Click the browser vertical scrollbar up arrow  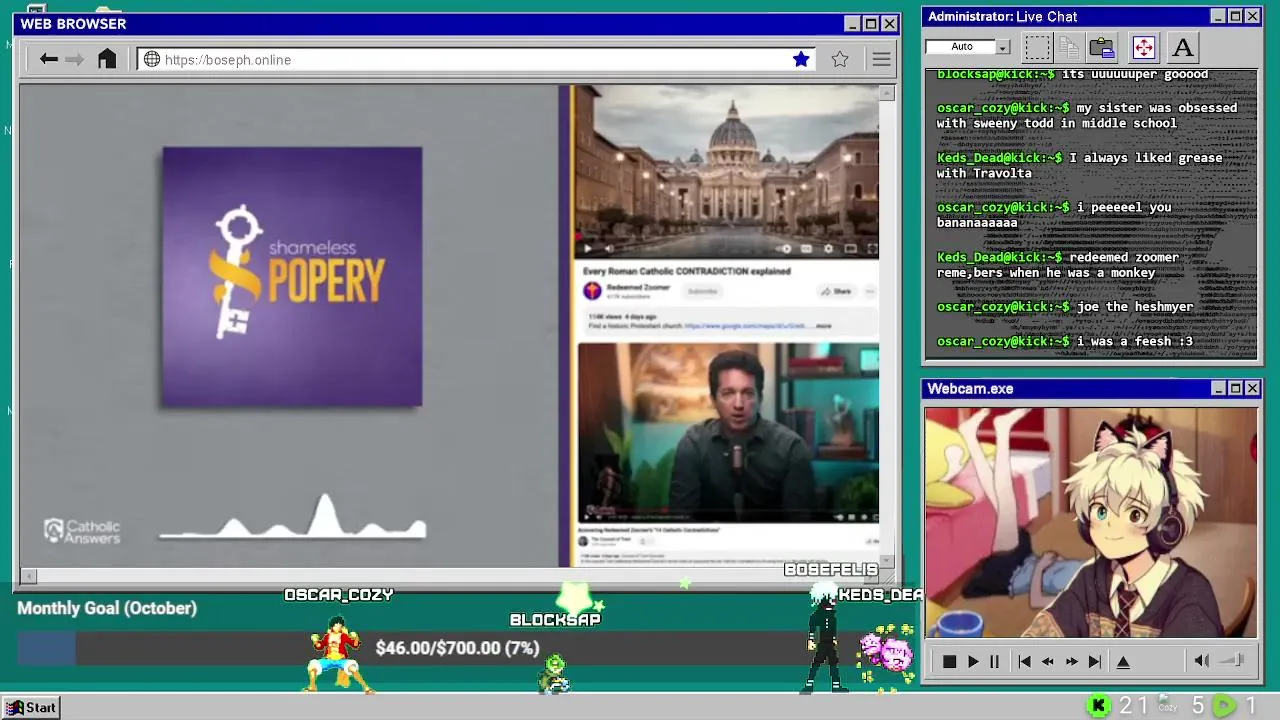887,93
